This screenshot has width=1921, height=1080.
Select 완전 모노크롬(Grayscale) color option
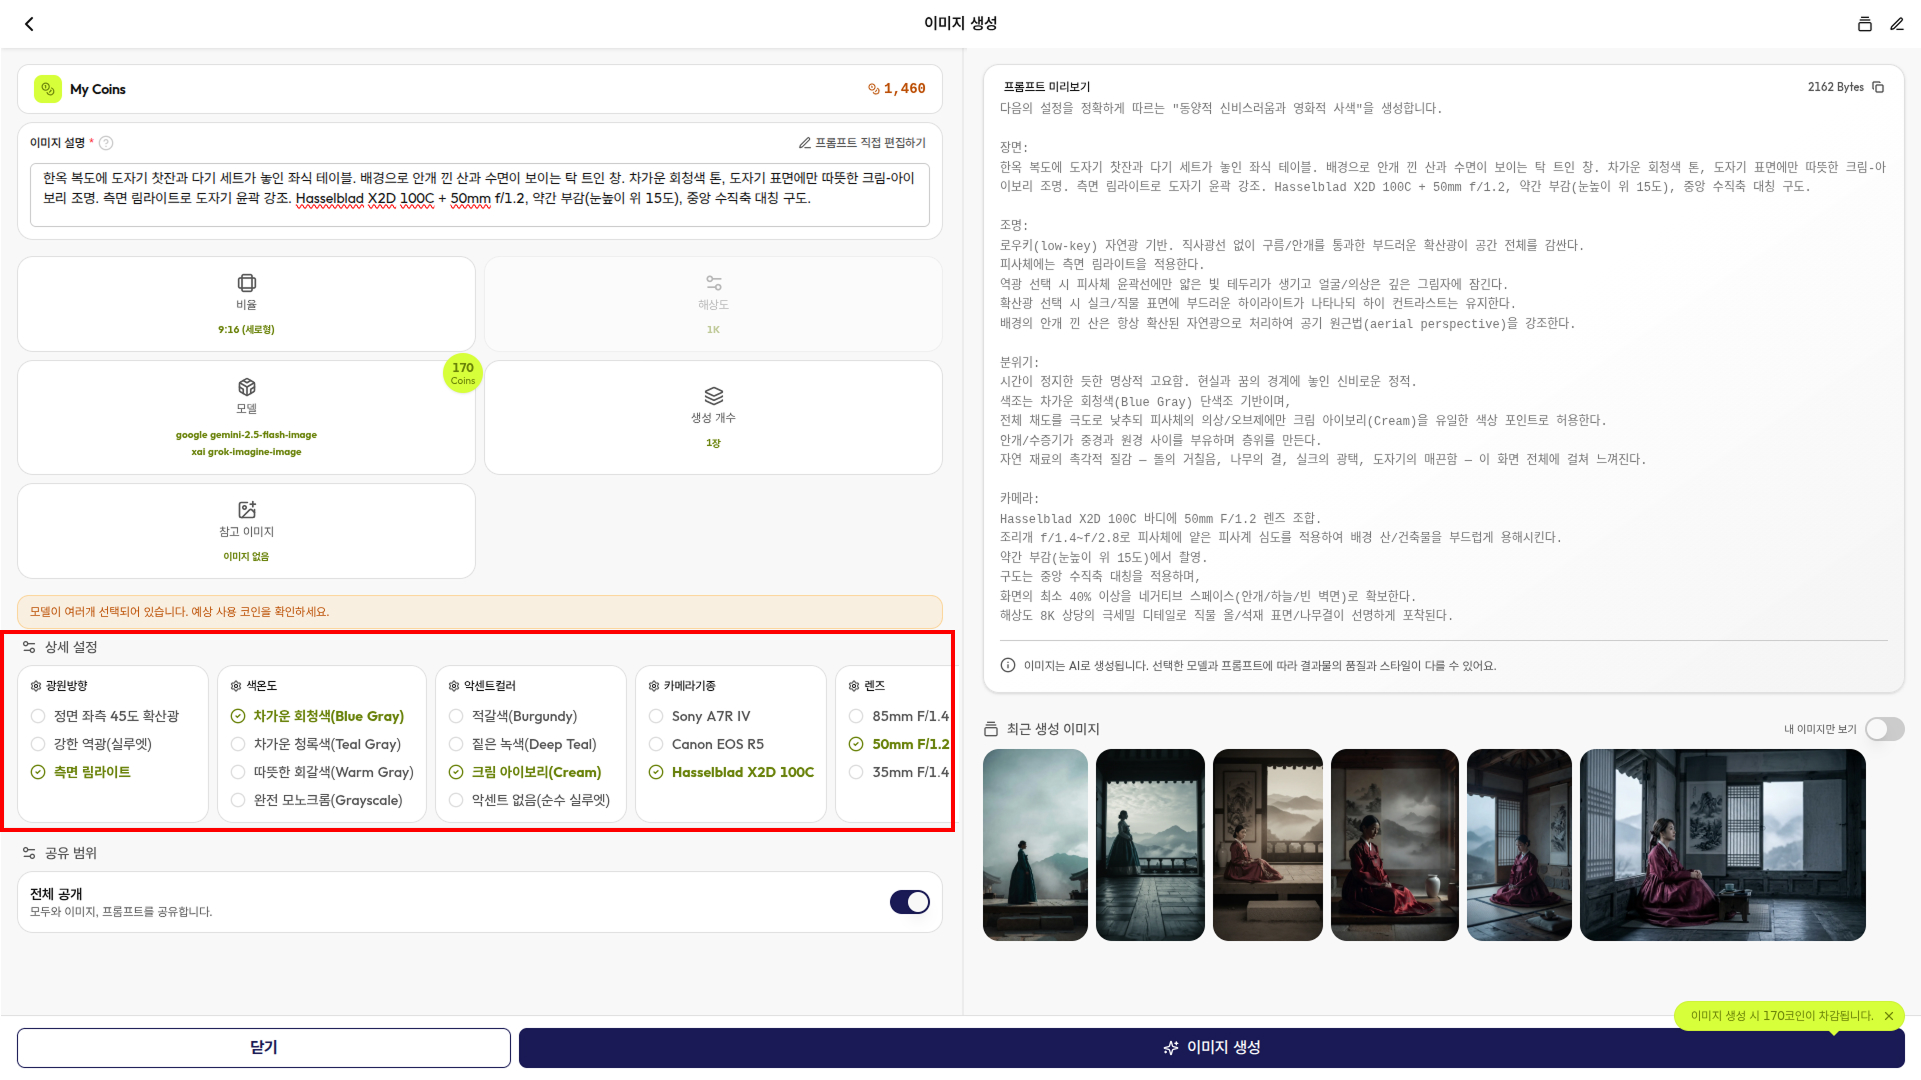point(327,800)
